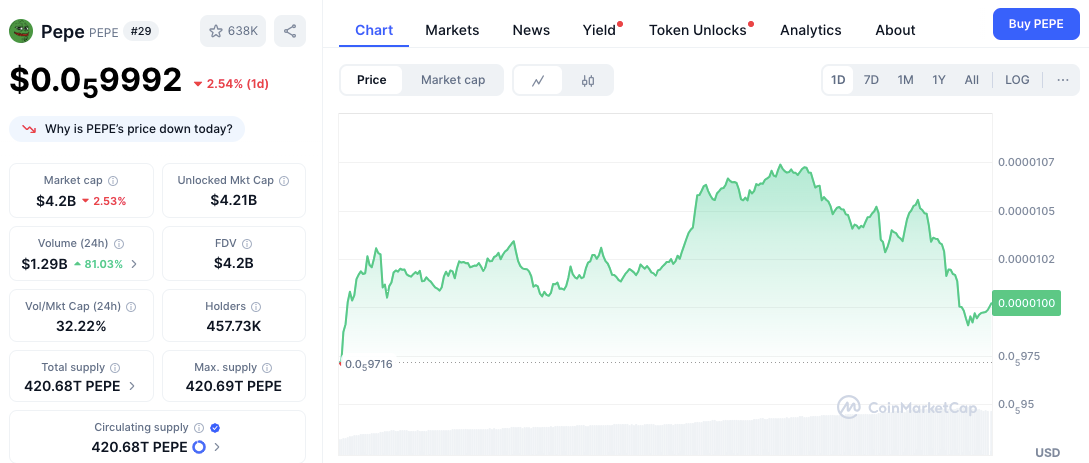Open the chart more options ellipsis
This screenshot has height=463, width=1089.
(x=1062, y=80)
